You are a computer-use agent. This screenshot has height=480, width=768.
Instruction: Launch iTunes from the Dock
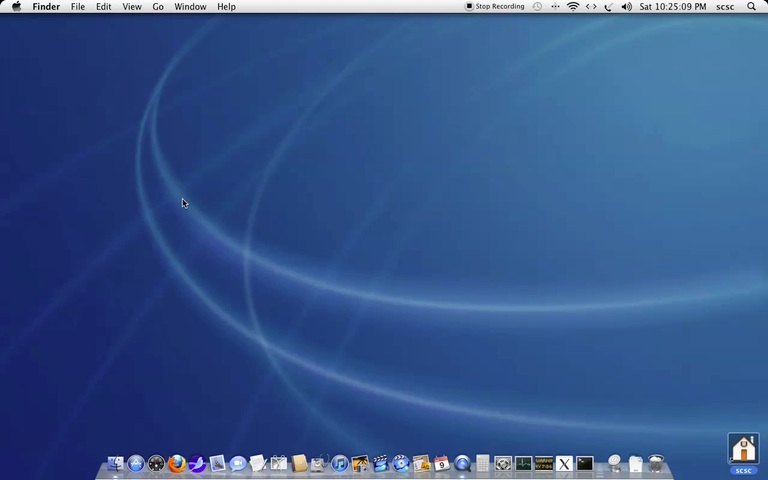(339, 463)
